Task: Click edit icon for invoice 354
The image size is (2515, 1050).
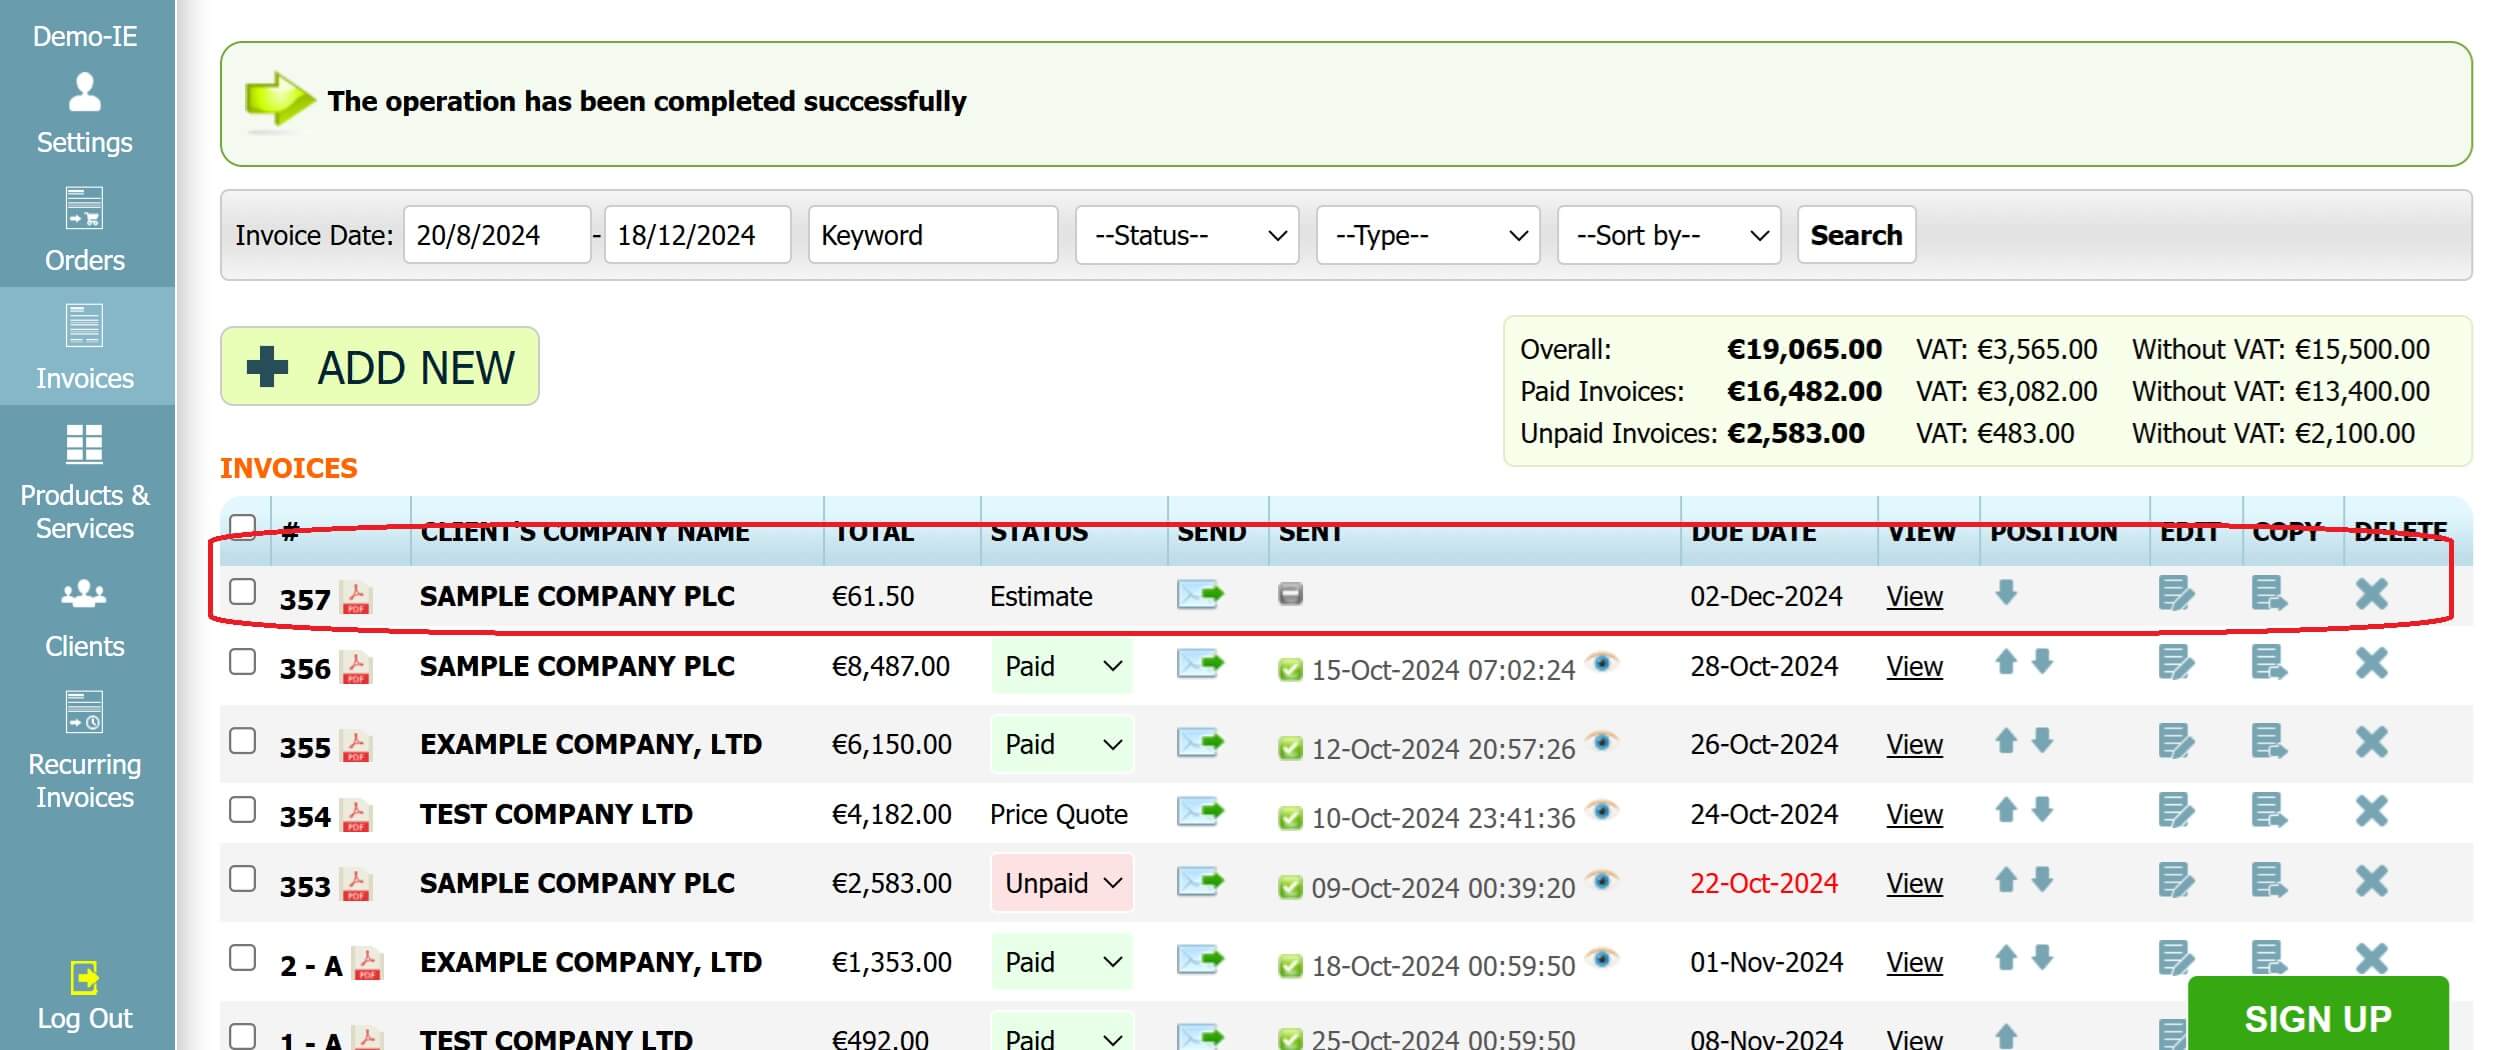Action: click(2176, 810)
